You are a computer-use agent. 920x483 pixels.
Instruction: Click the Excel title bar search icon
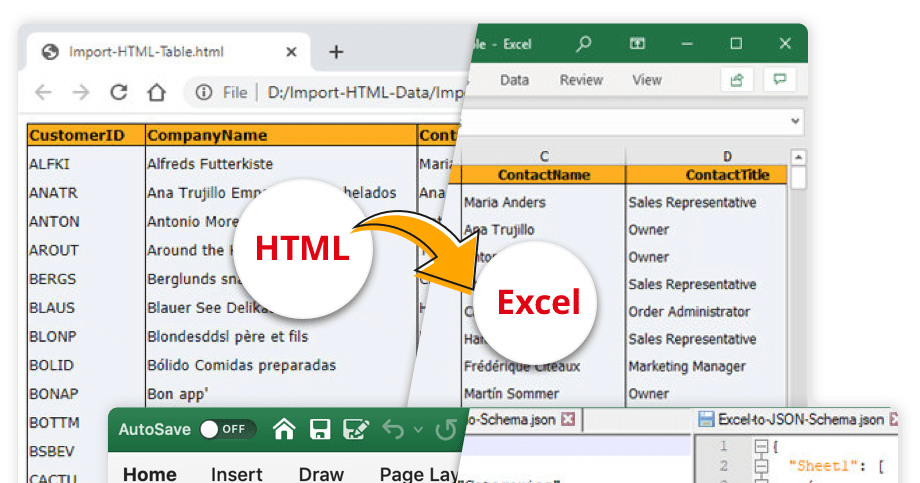click(583, 44)
